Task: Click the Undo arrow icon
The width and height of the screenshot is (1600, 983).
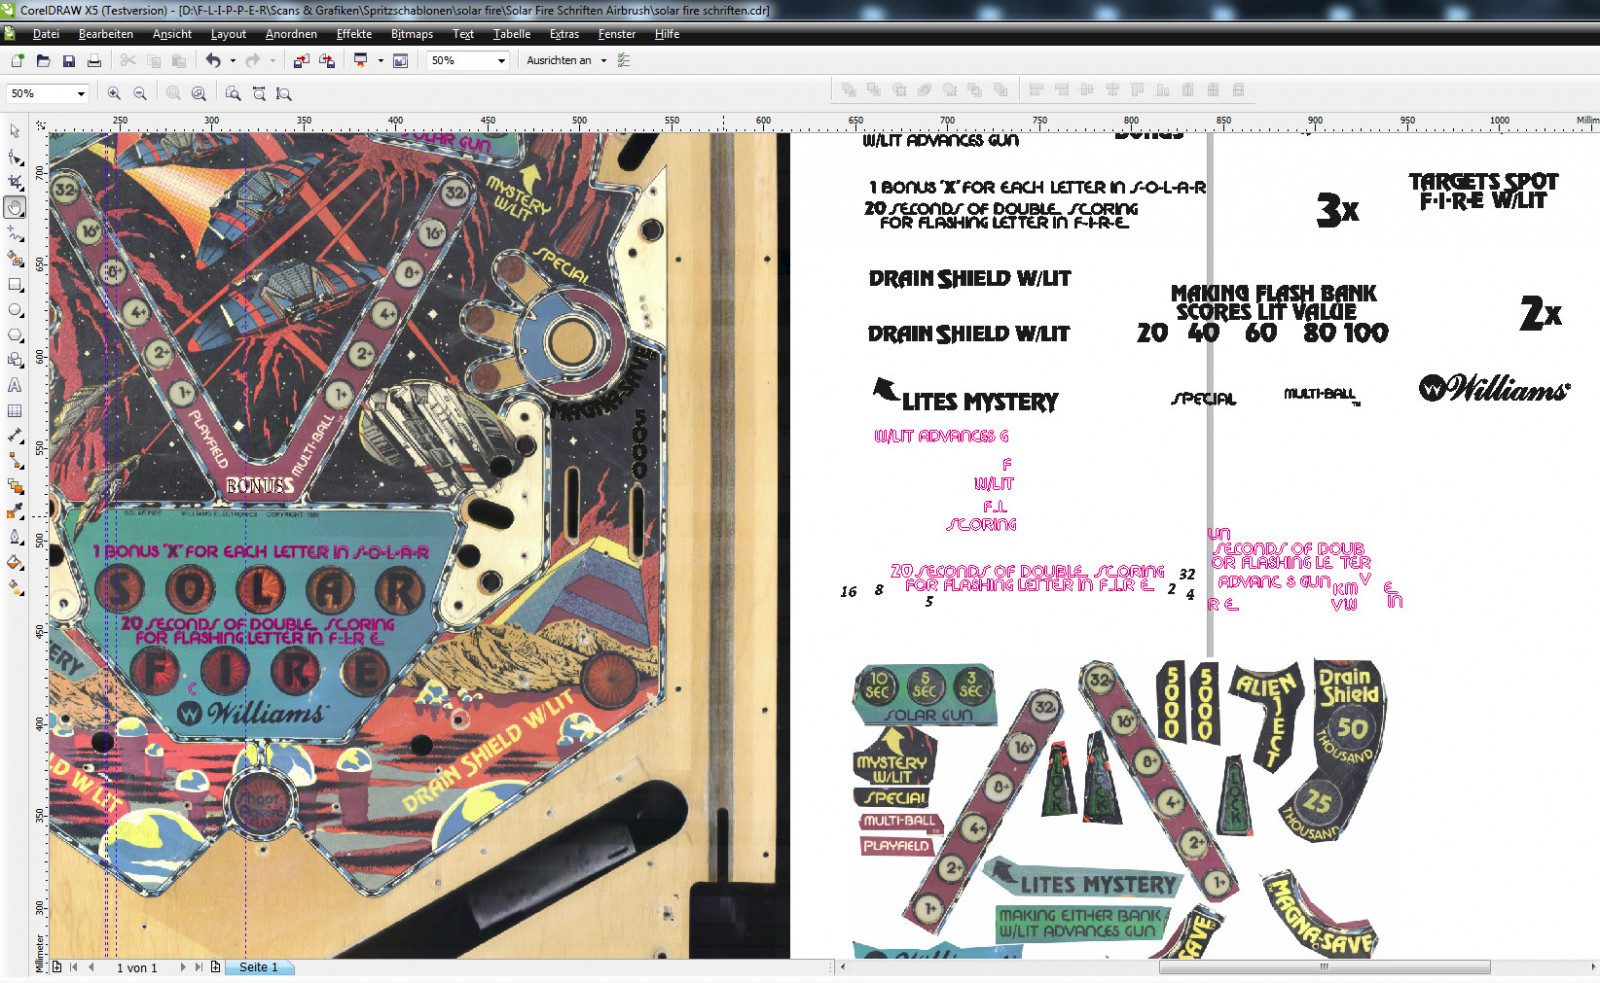Action: pos(213,61)
